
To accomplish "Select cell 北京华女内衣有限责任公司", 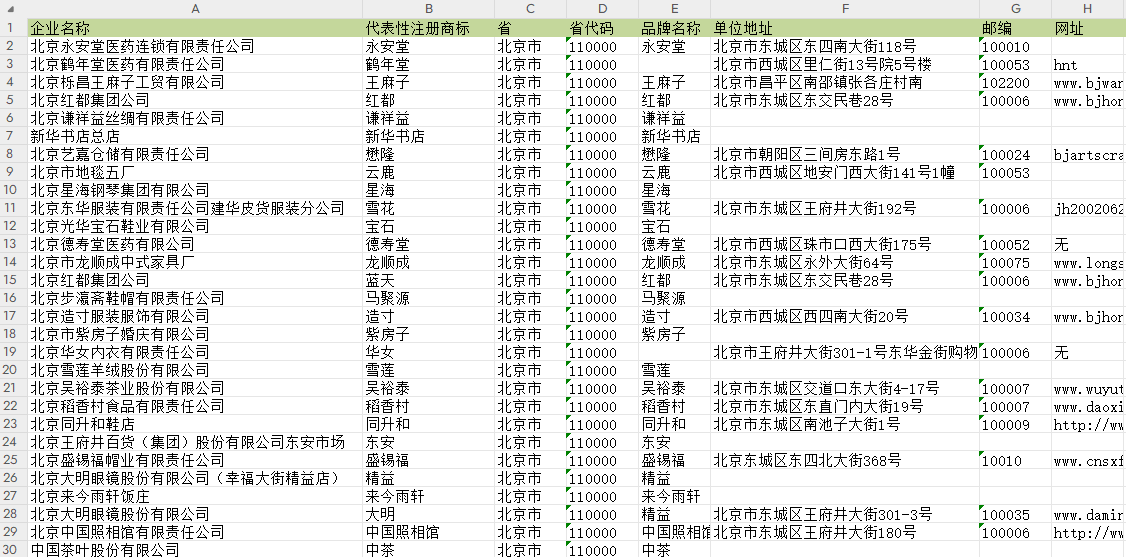I will click(x=195, y=352).
